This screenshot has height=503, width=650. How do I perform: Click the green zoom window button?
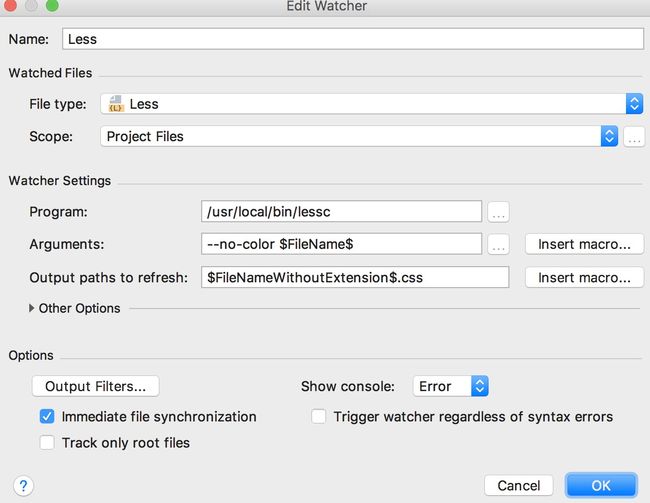(52, 5)
